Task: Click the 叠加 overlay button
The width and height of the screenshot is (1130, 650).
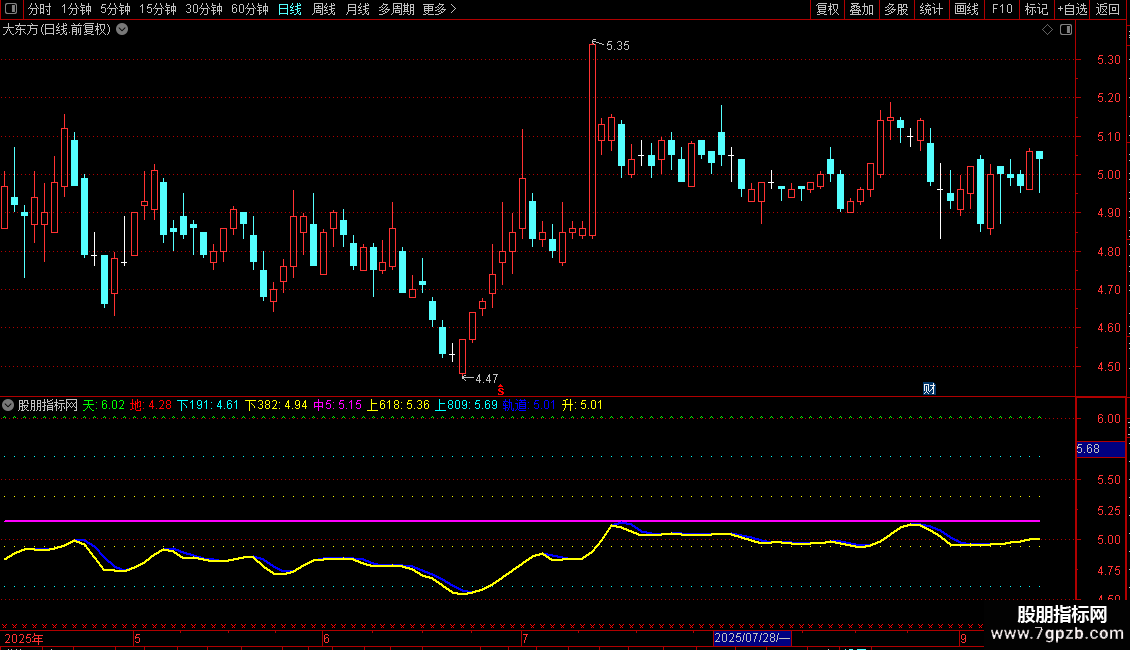Action: [862, 9]
